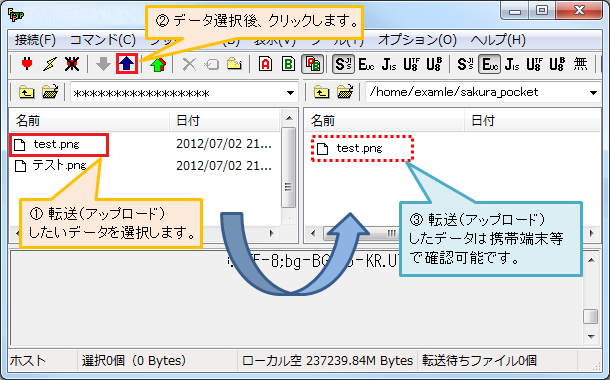Image resolution: width=610 pixels, height=380 pixels.
Task: Click the blue Upload arrow icon
Action: point(127,64)
